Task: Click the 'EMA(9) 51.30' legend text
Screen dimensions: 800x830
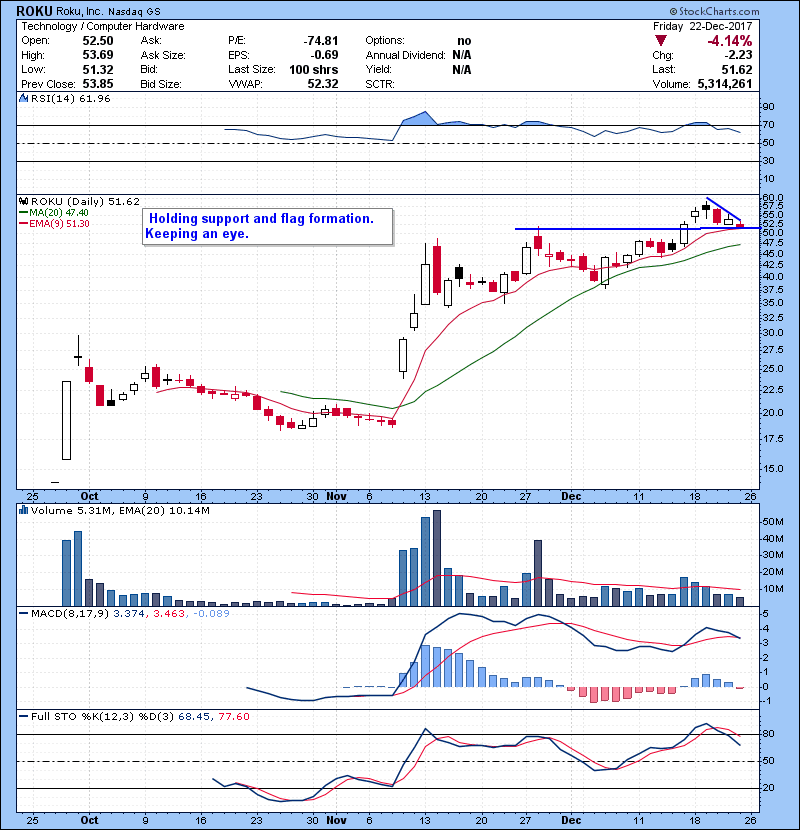Action: 59,224
